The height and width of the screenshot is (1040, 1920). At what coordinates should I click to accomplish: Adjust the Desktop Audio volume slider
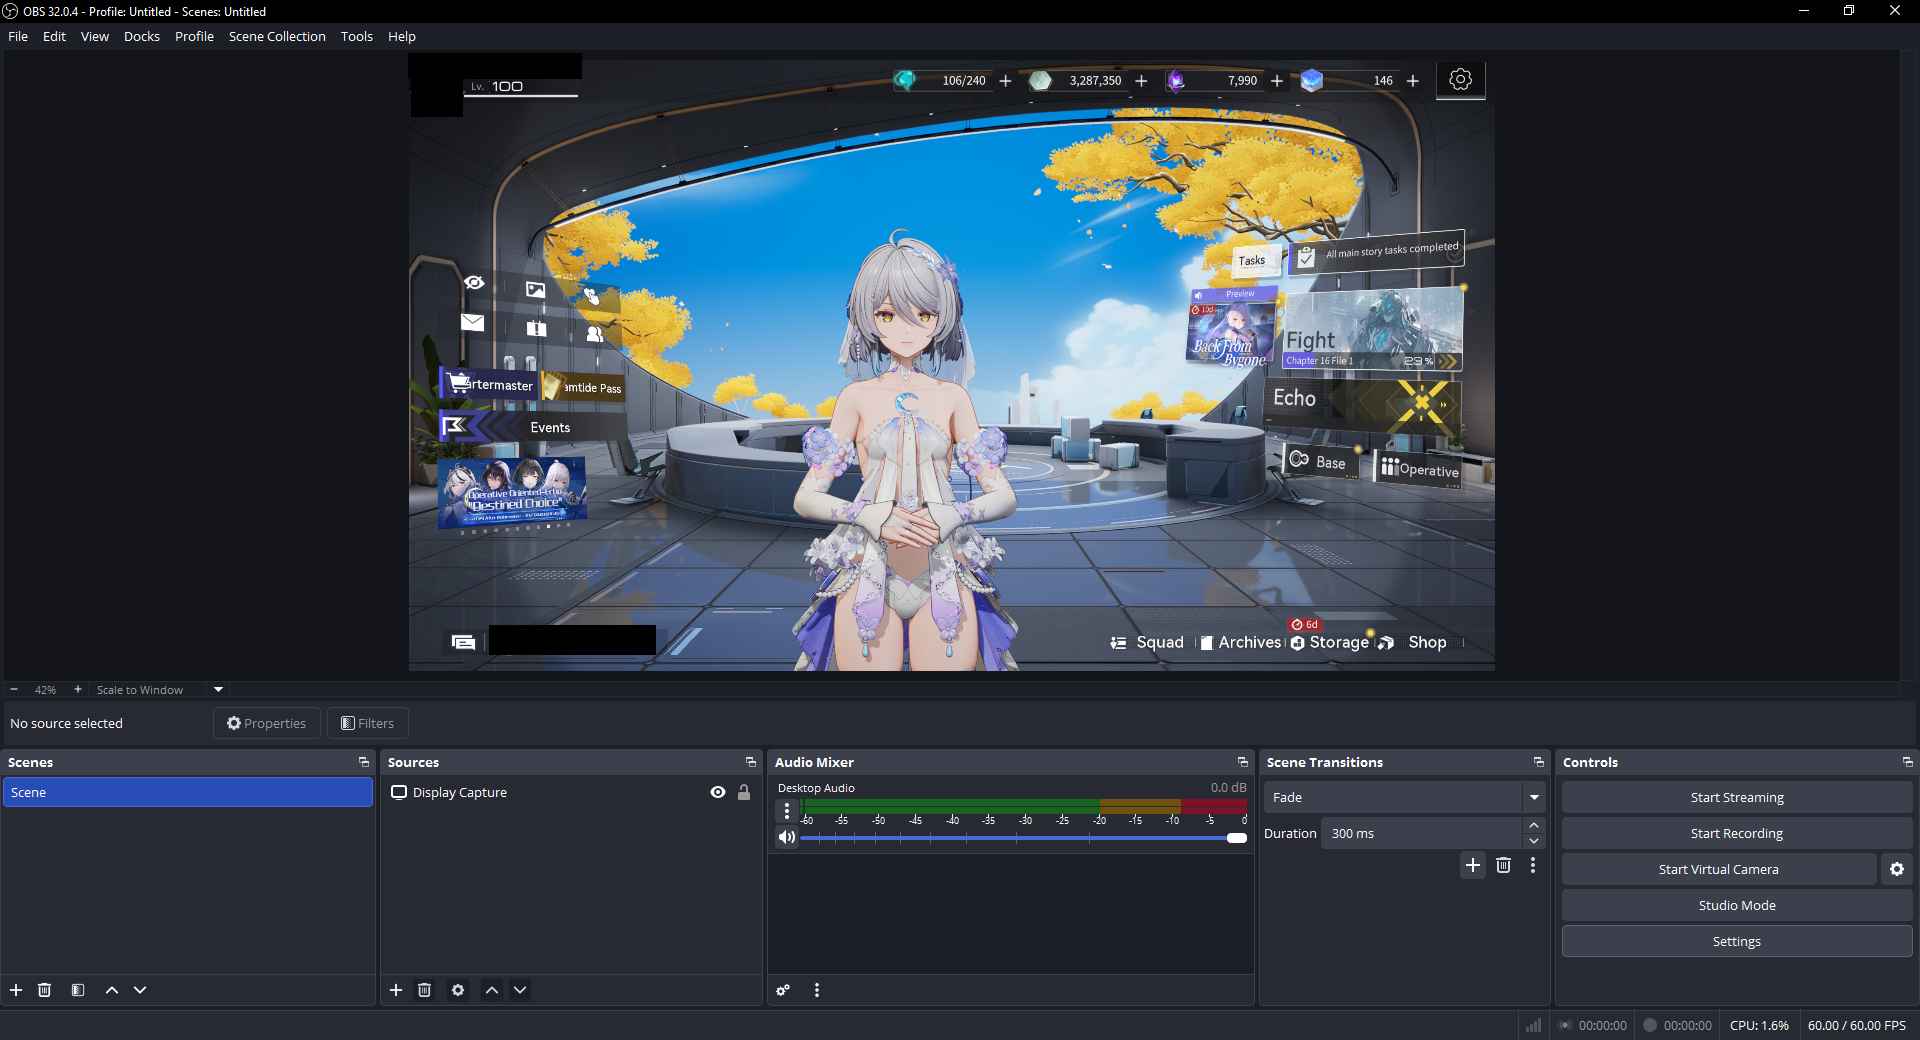click(x=1024, y=838)
